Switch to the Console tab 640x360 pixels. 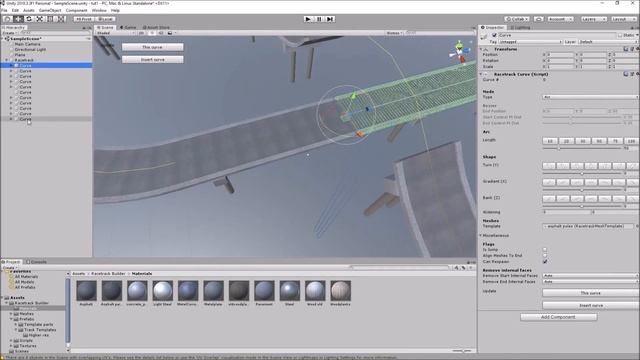(37, 262)
